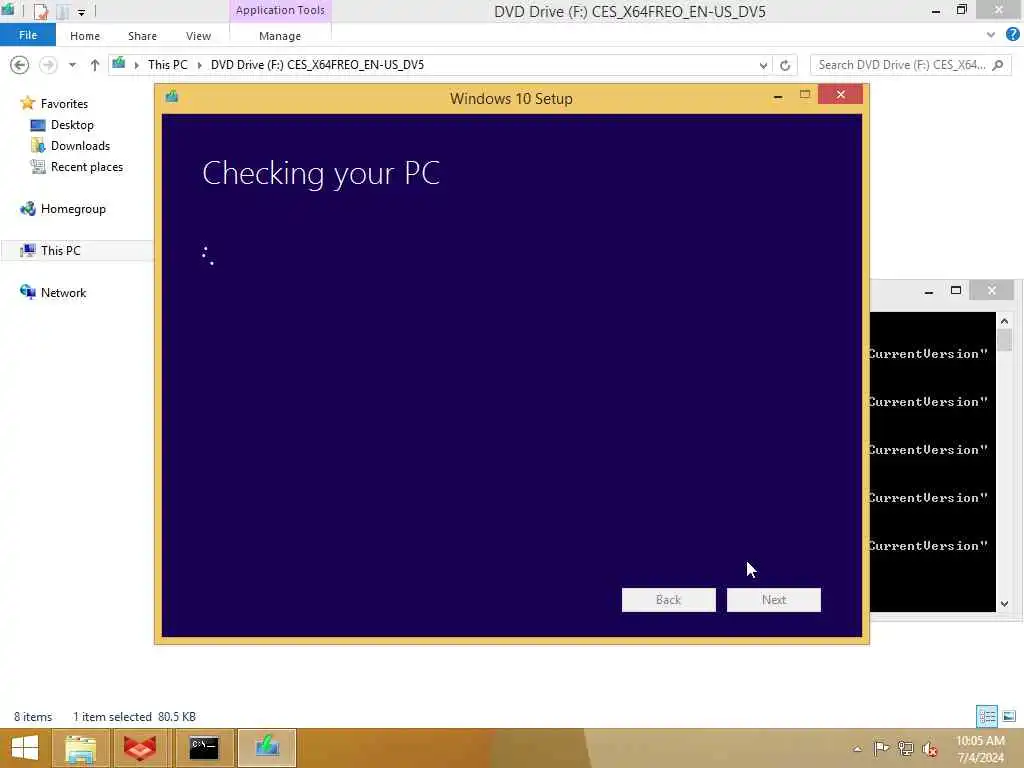Expand the address bar history dropdown
This screenshot has width=1024, height=768.
tap(763, 65)
